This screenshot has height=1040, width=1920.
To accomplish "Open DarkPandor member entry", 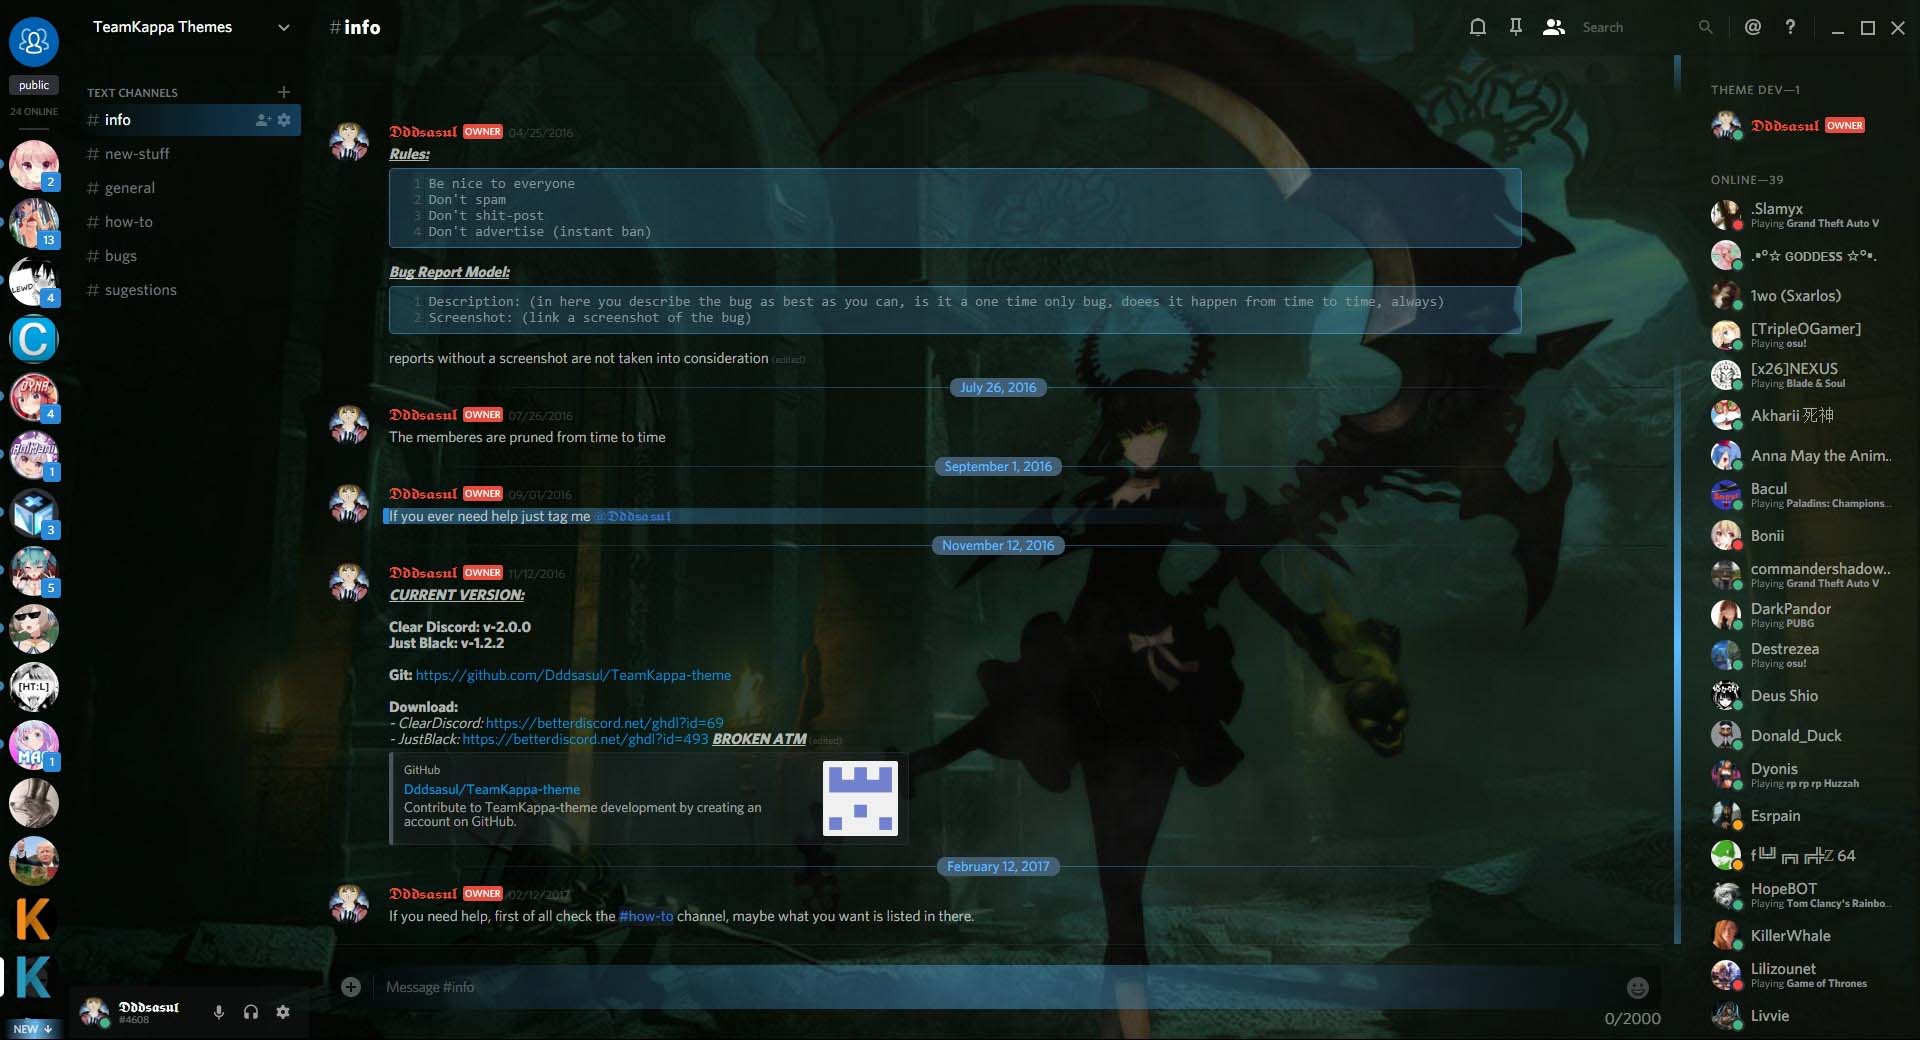I will [x=1800, y=615].
